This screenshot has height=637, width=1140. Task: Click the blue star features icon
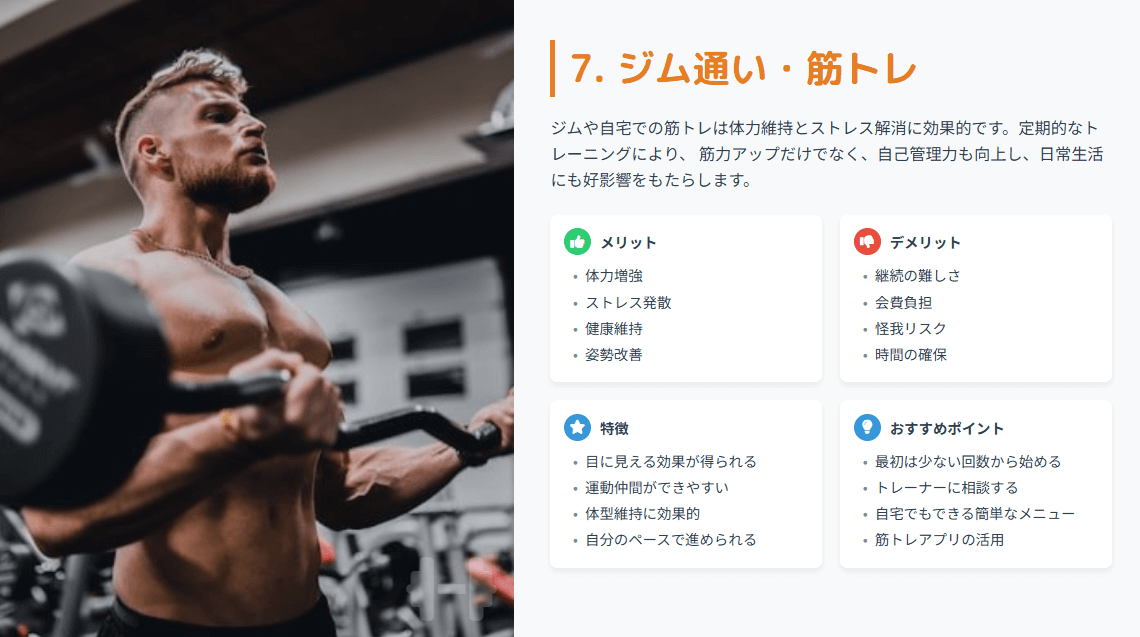tap(577, 428)
